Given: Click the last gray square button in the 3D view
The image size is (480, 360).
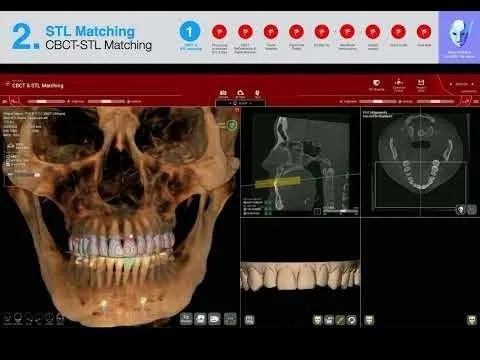Looking at the screenshot, I should click(230, 319).
